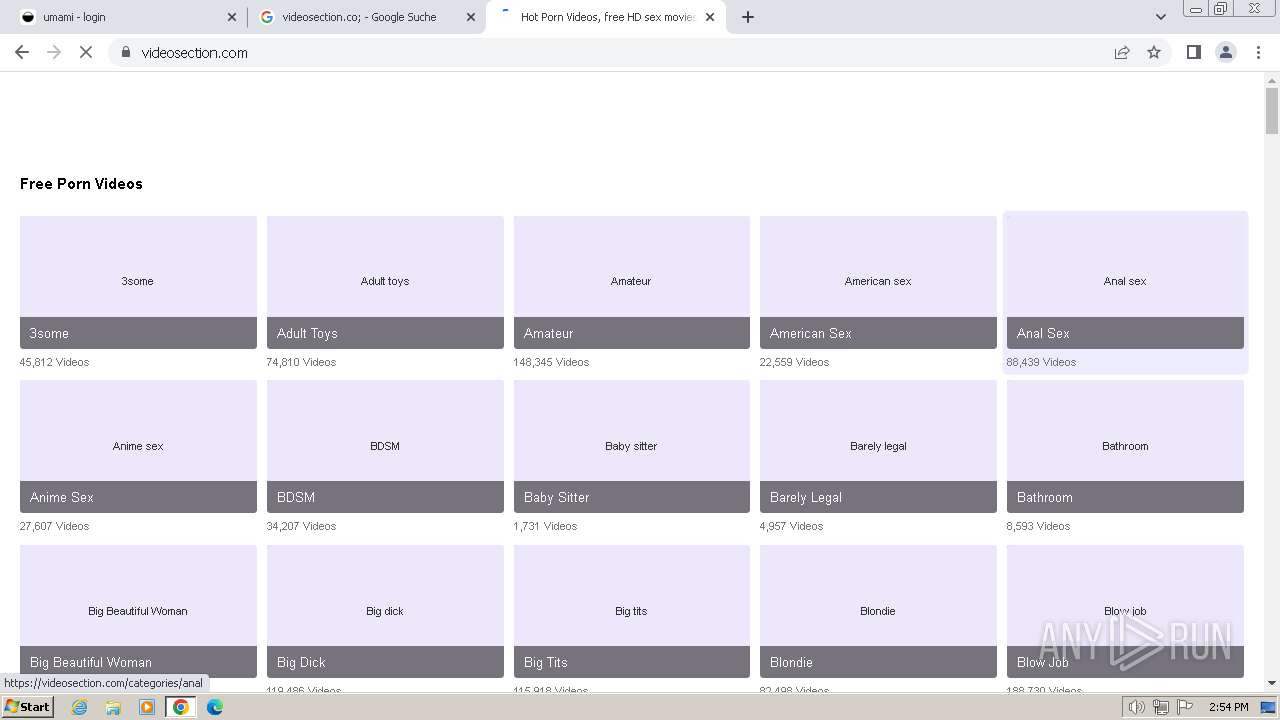Expand the tab search dropdown
1280x720 pixels.
[x=1160, y=17]
